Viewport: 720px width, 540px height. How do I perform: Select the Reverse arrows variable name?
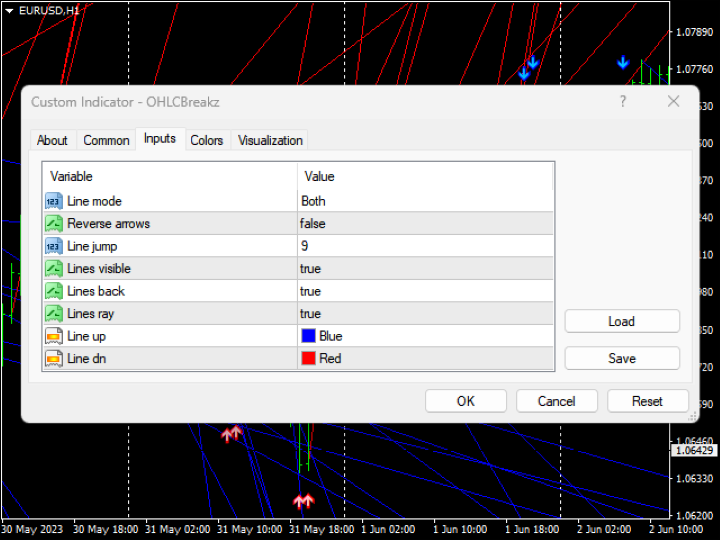point(108,224)
